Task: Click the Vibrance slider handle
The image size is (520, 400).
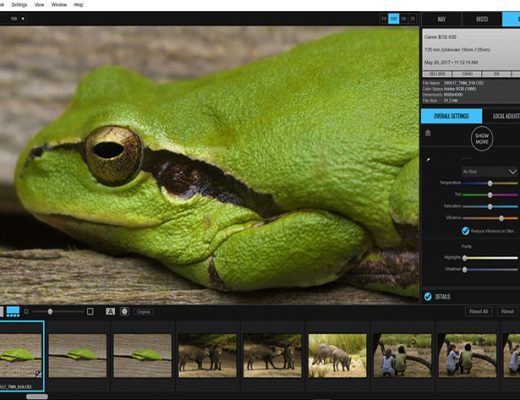Action: pos(501,218)
